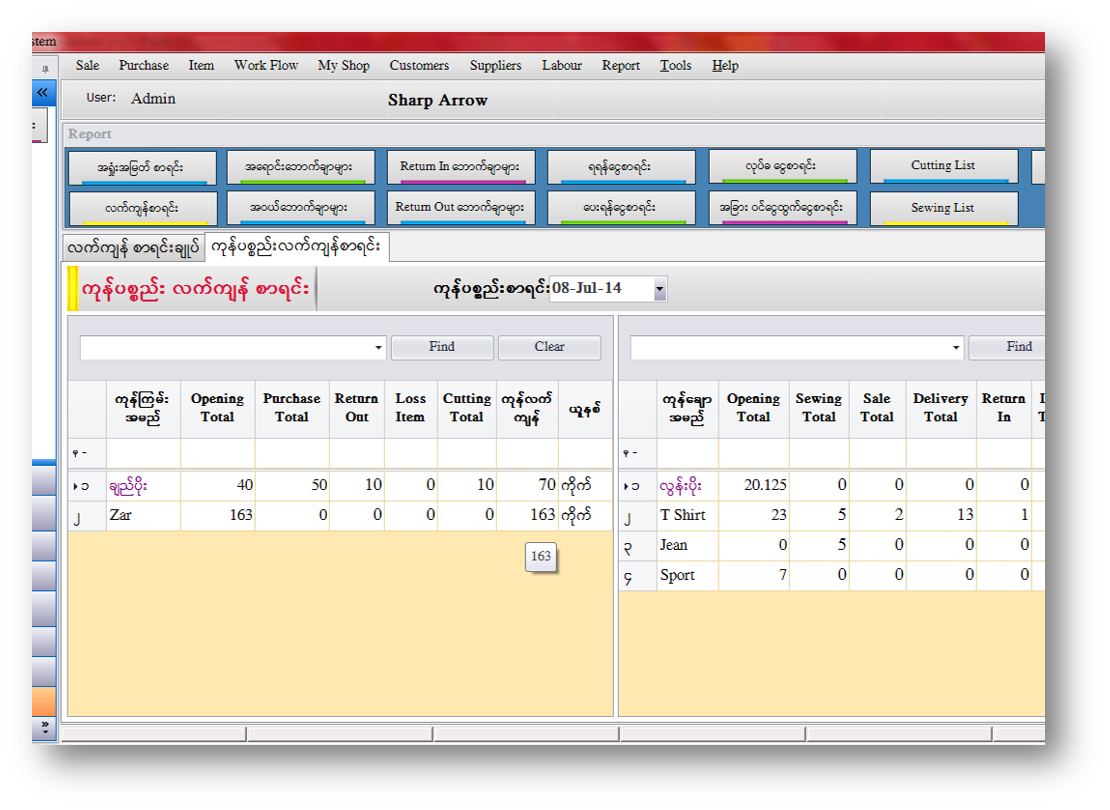Open the Report menu

pos(620,66)
